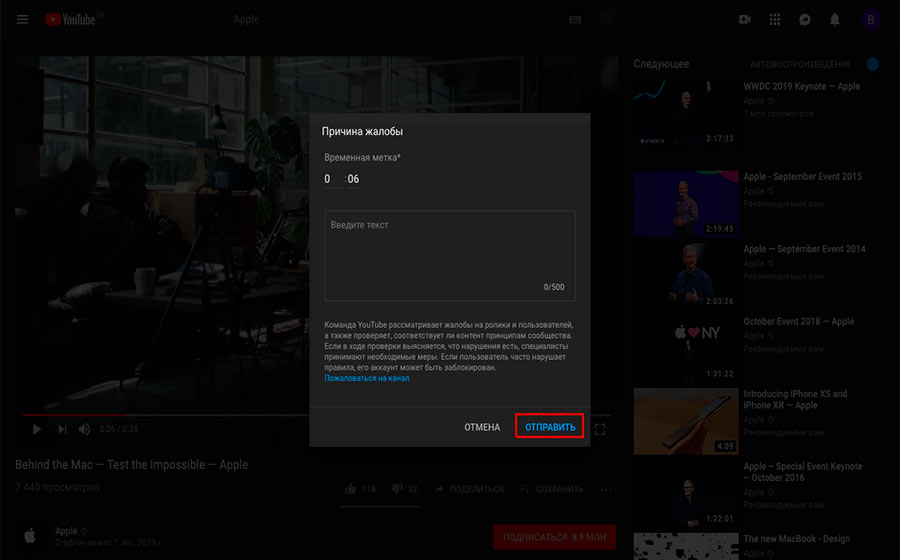Edit the minutes timestamp field 0
This screenshot has width=900, height=560.
tap(332, 179)
